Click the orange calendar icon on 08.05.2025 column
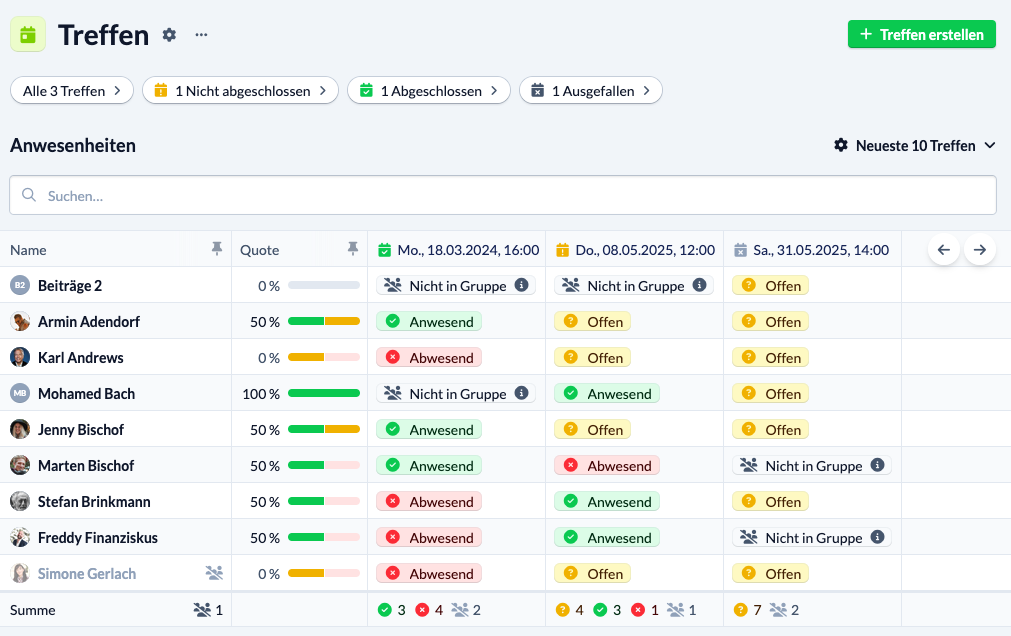Viewport: 1011px width, 636px height. click(562, 250)
